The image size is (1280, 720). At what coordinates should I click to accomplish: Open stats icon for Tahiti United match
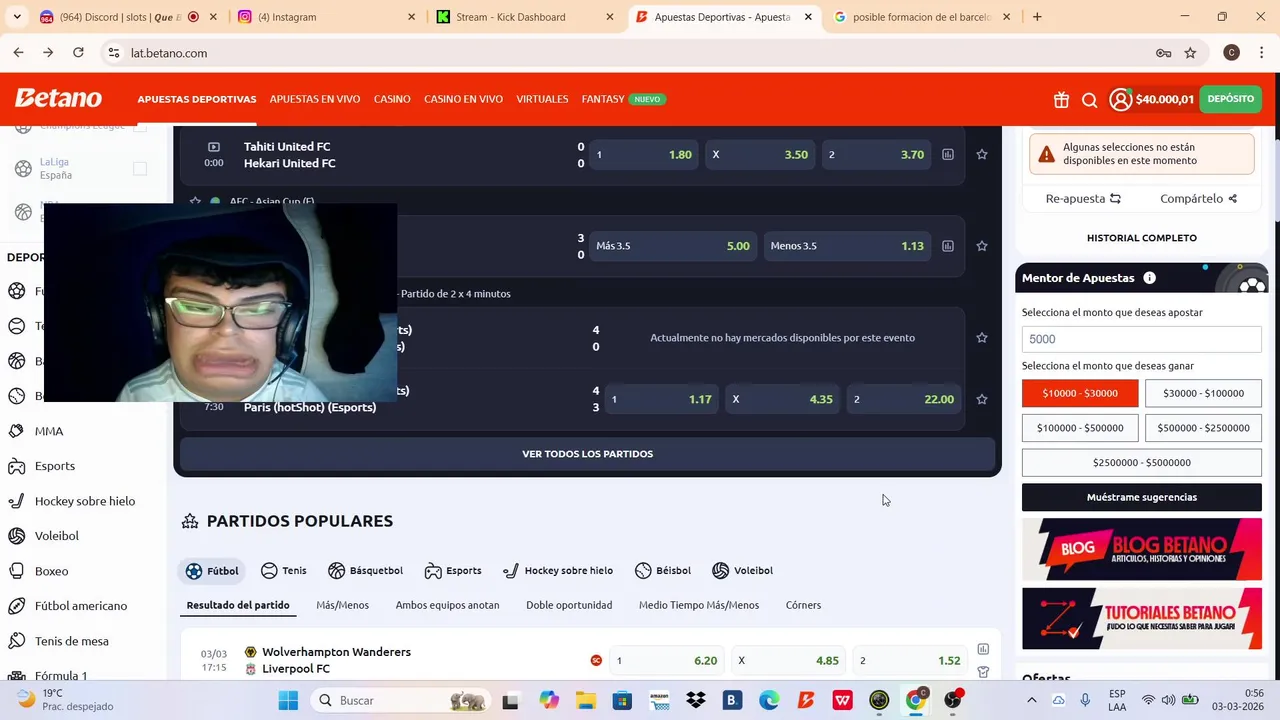pos(948,154)
